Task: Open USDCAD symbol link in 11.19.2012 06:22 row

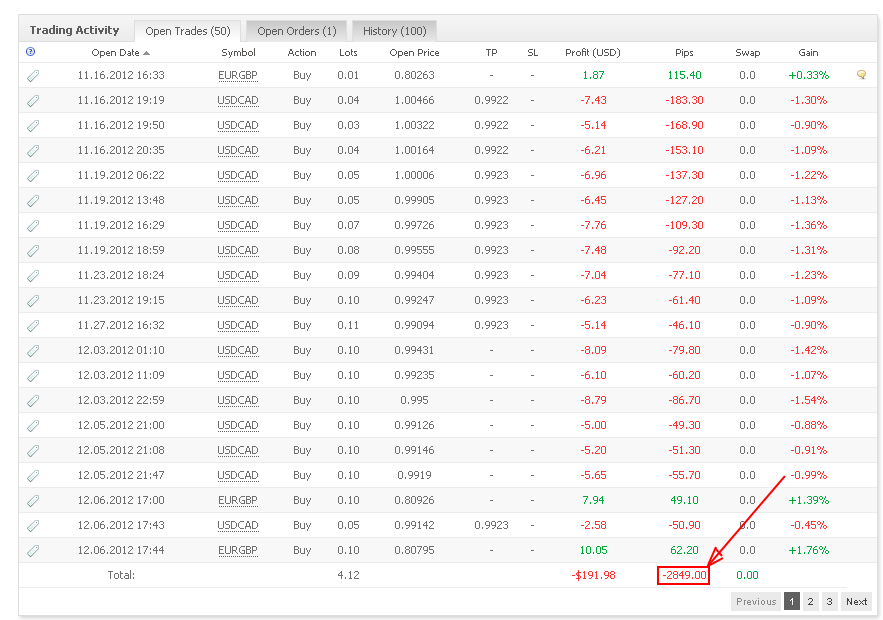Action: [238, 175]
